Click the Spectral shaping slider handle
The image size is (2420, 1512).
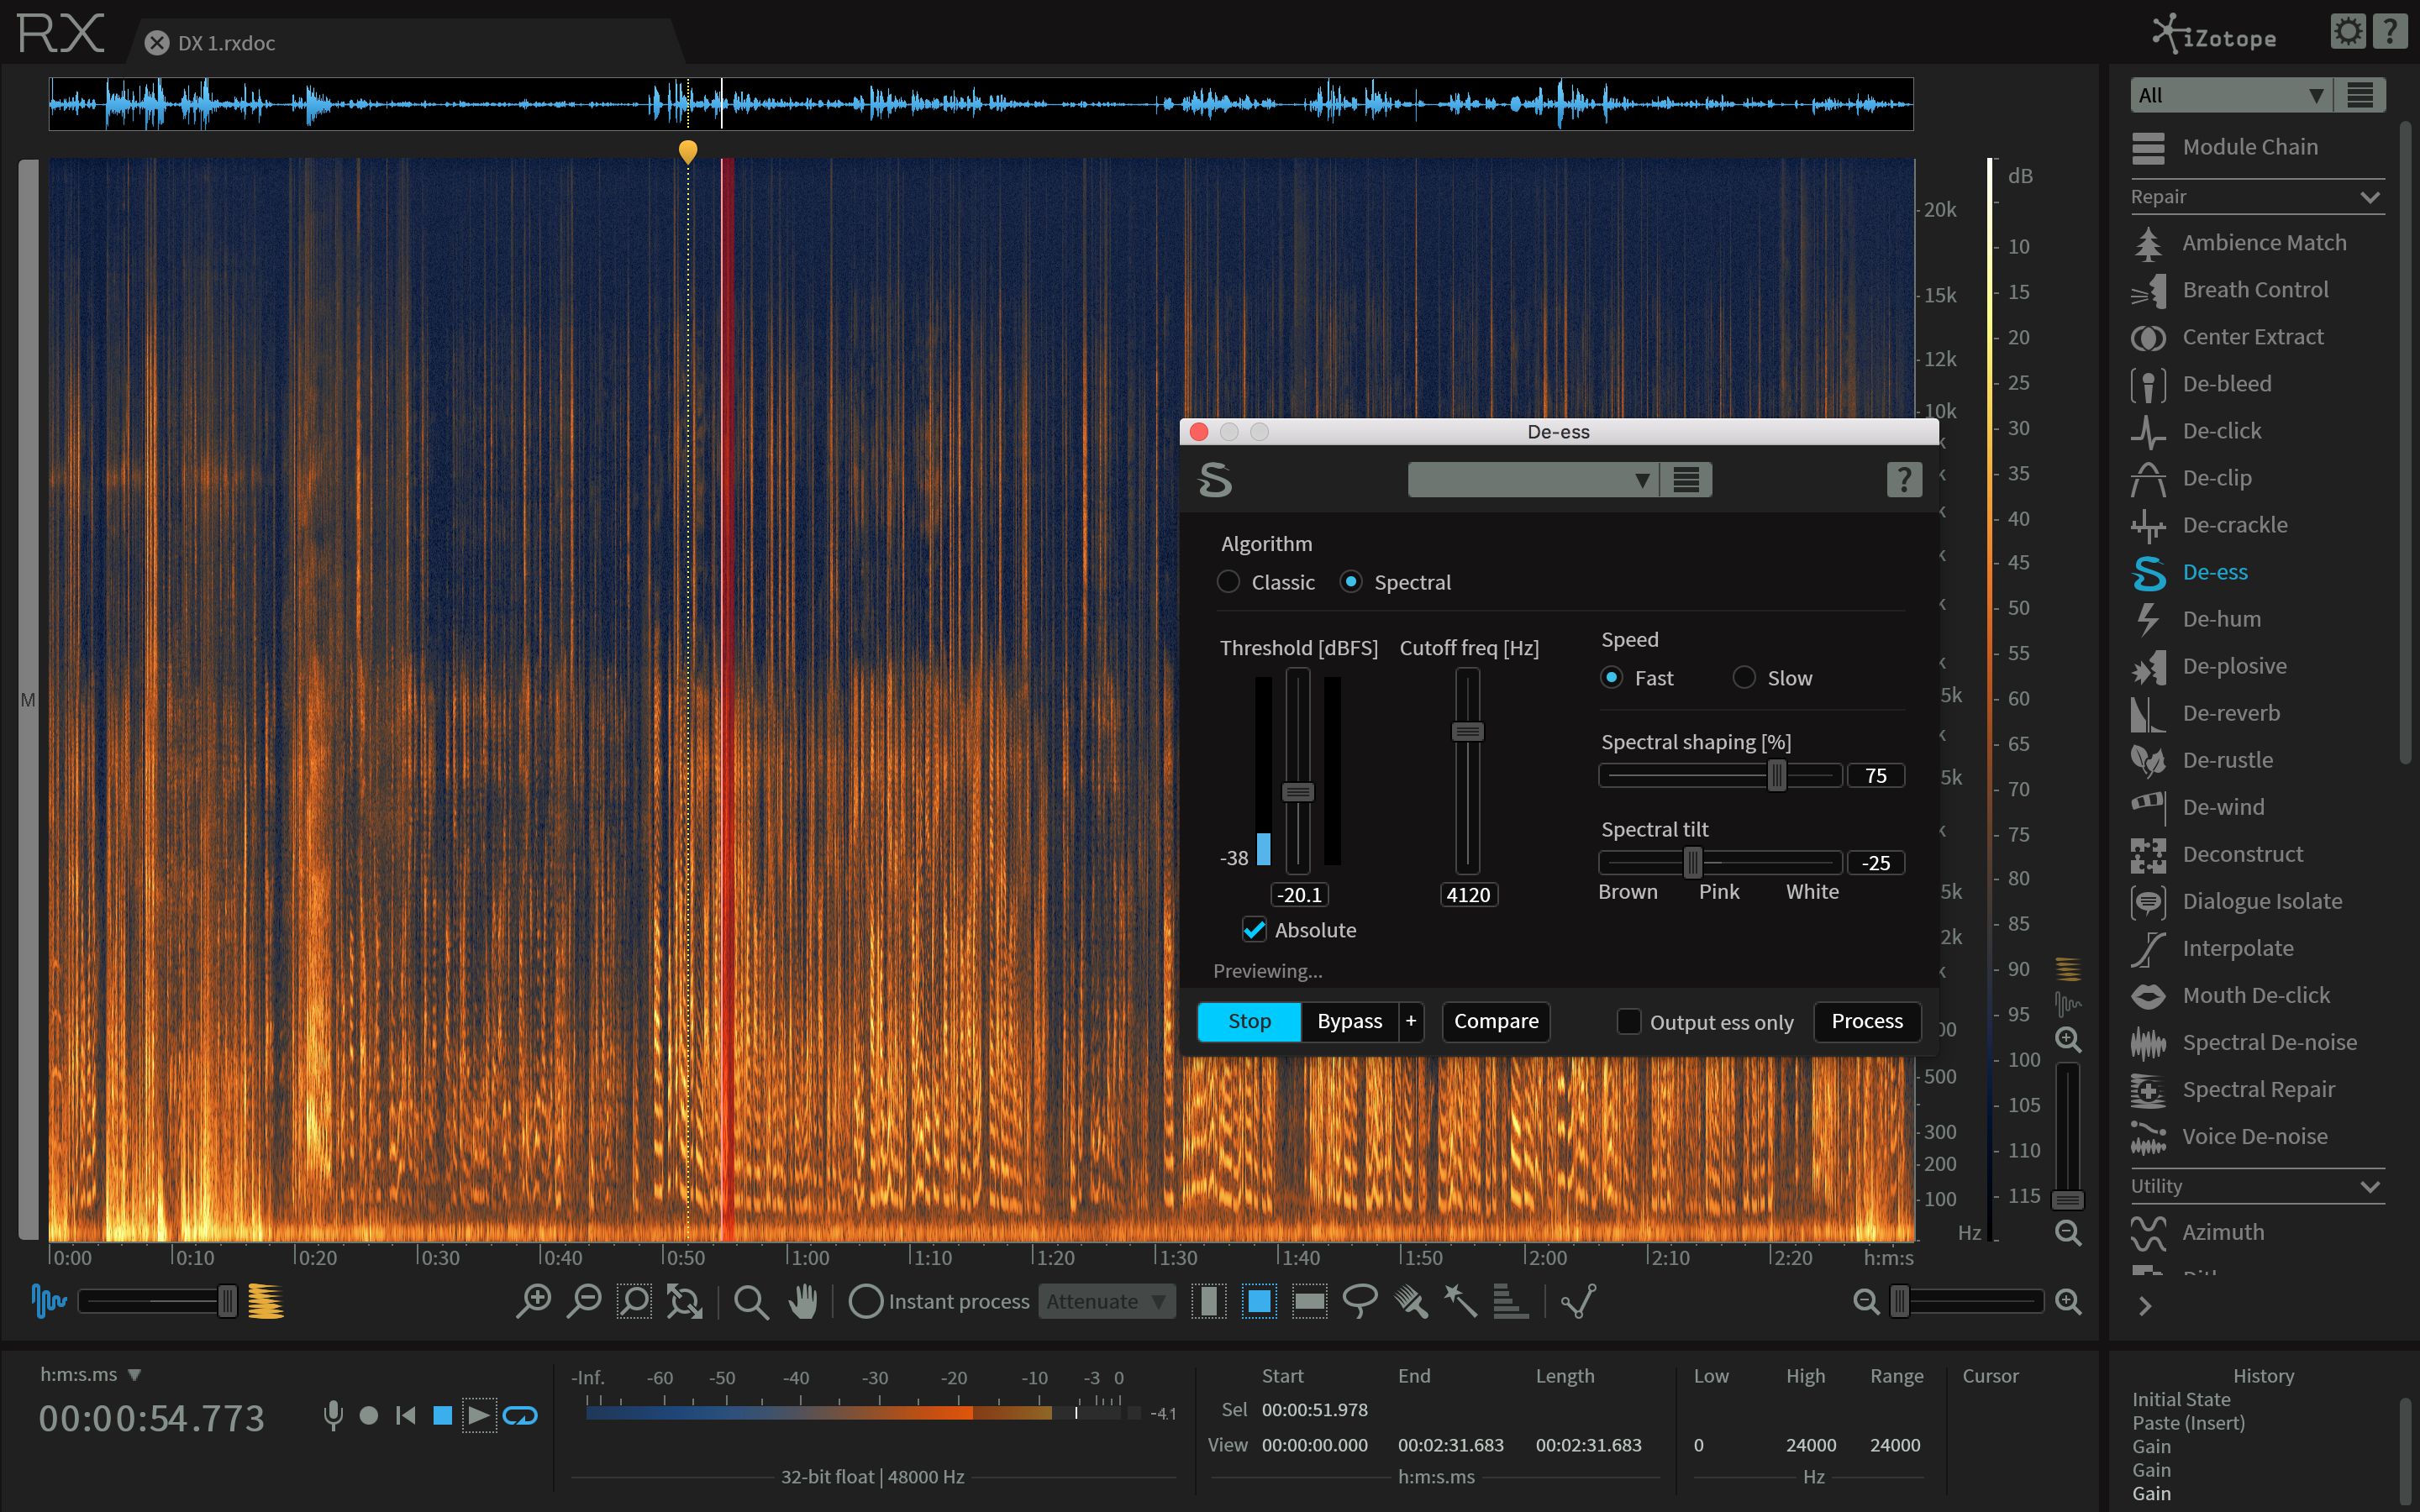[x=1776, y=776]
